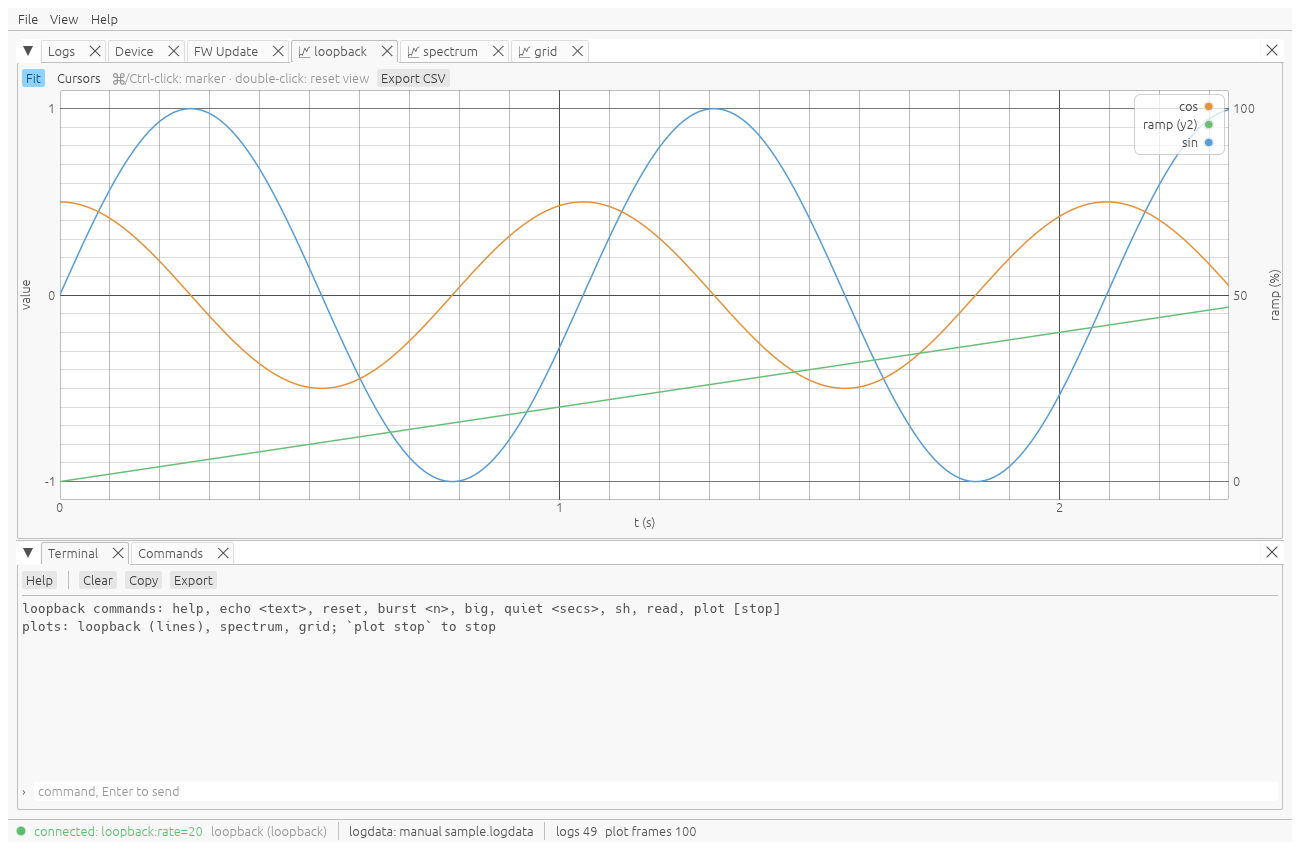Open the View menu
This screenshot has height=850, width=1300.
point(64,19)
